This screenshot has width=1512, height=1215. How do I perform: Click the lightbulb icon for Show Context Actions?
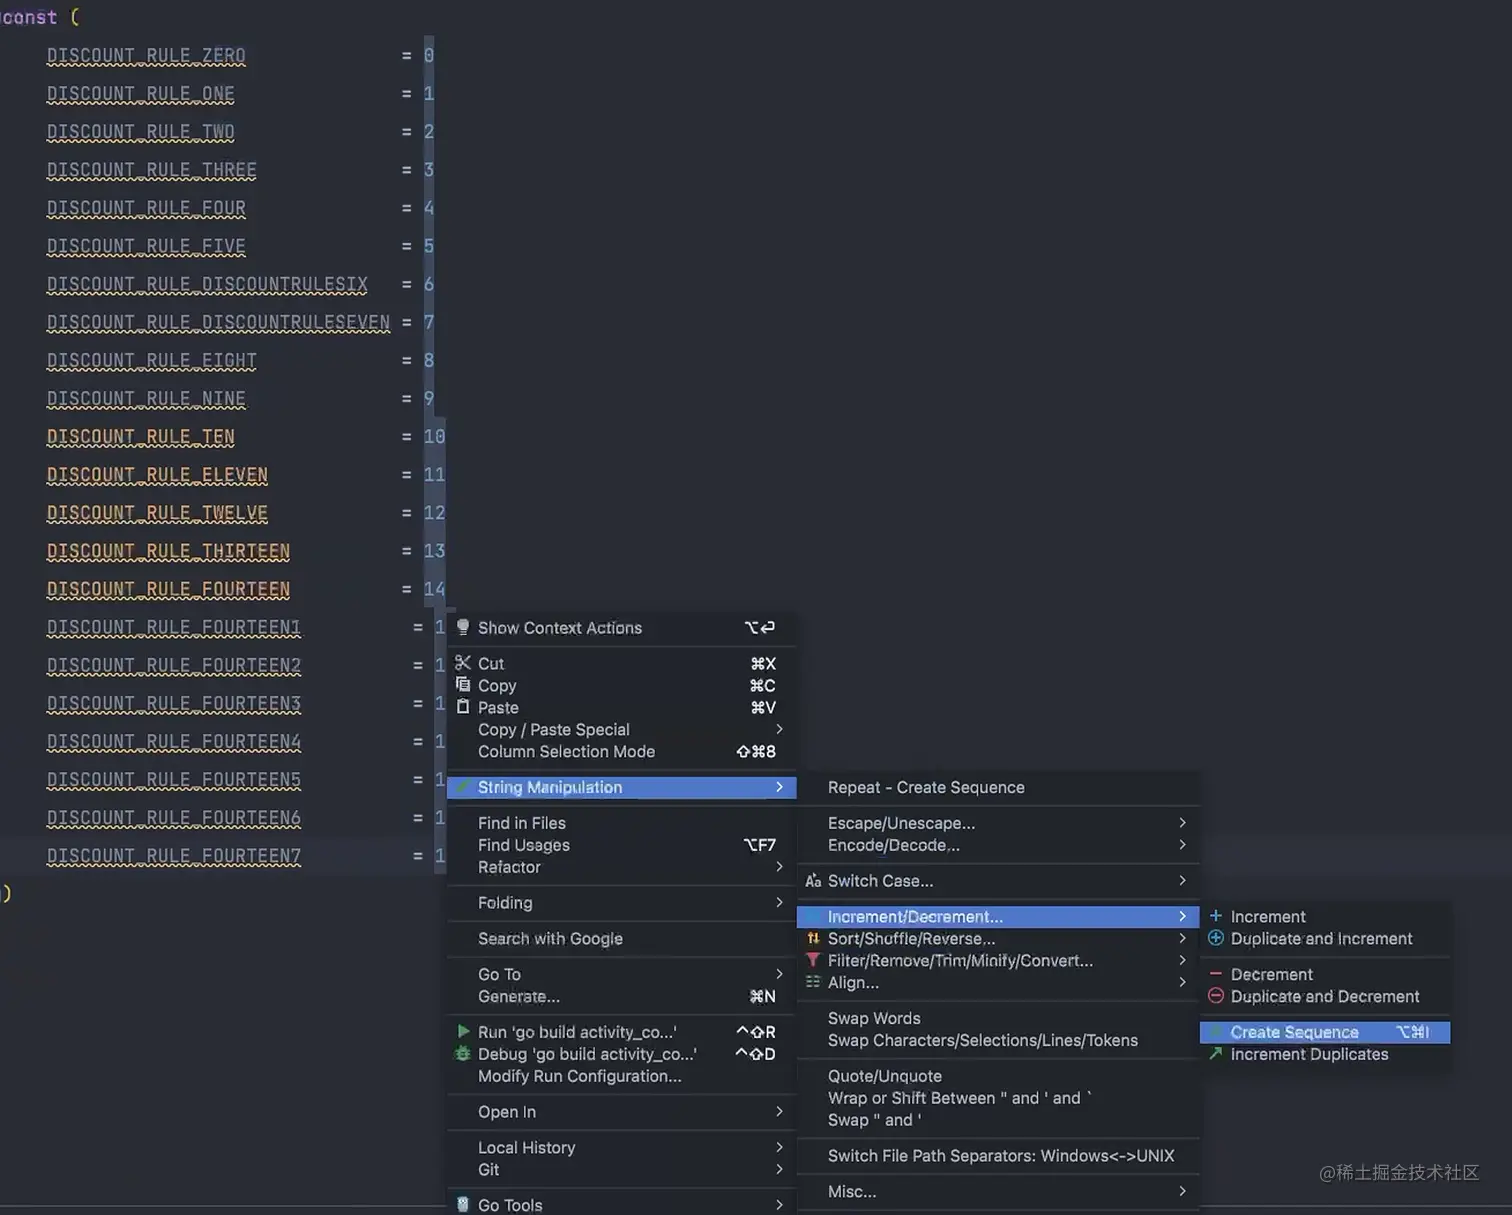(463, 627)
